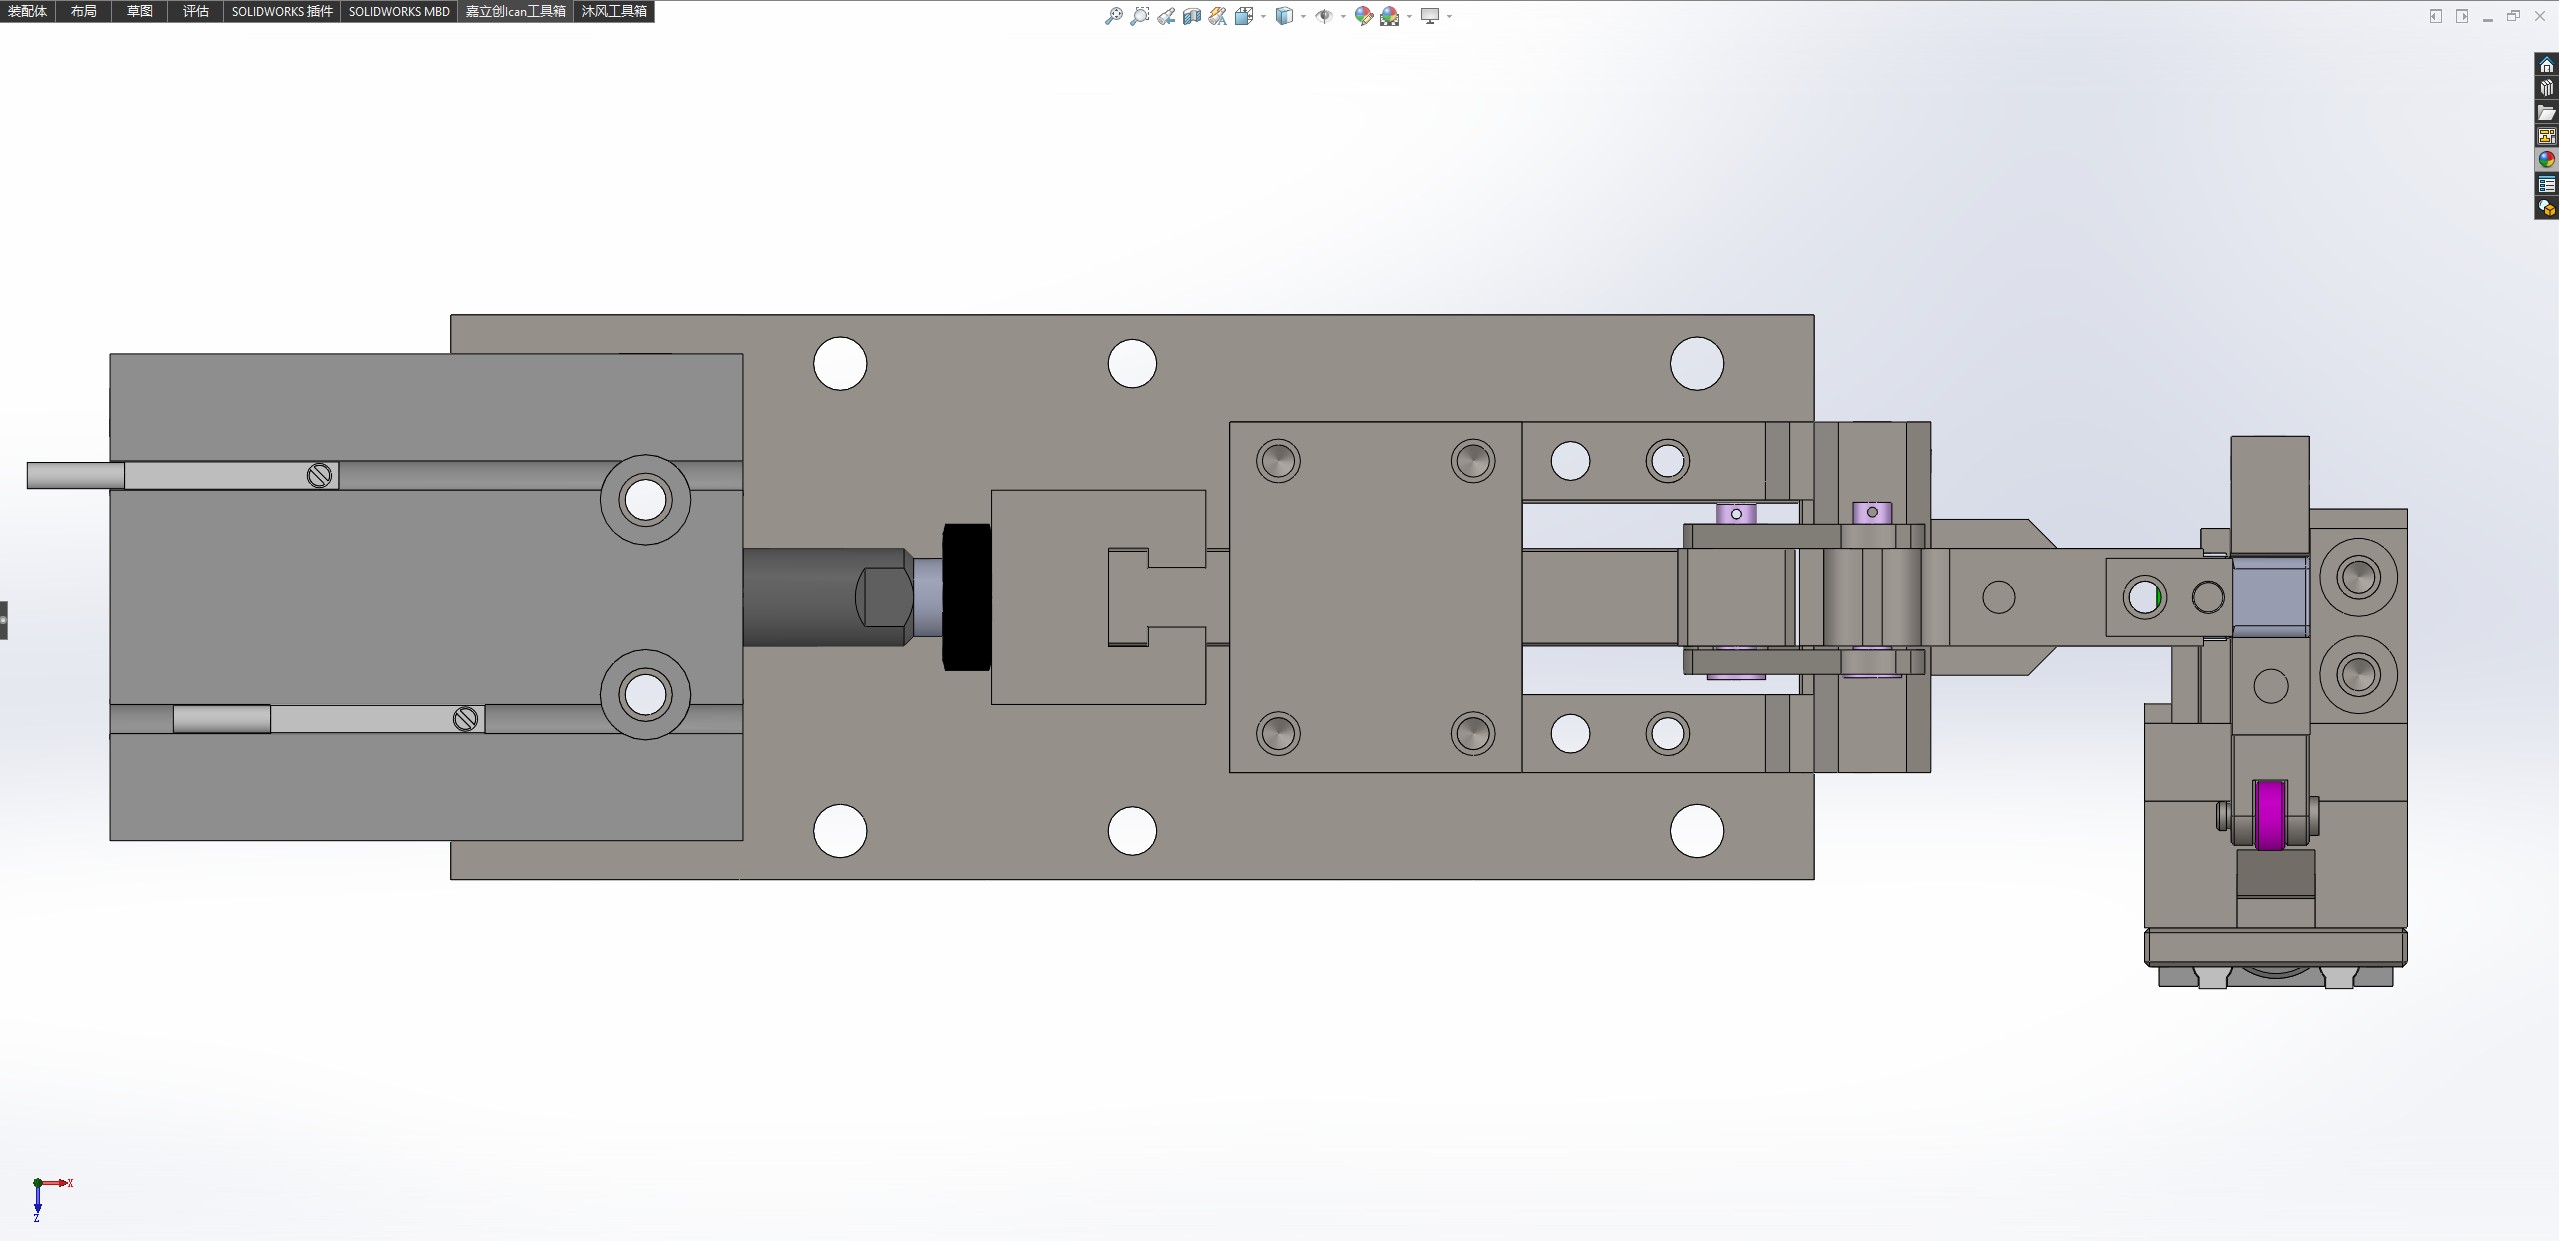Click the Zoom to Fit icon
The width and height of the screenshot is (2559, 1241).
click(x=1113, y=16)
